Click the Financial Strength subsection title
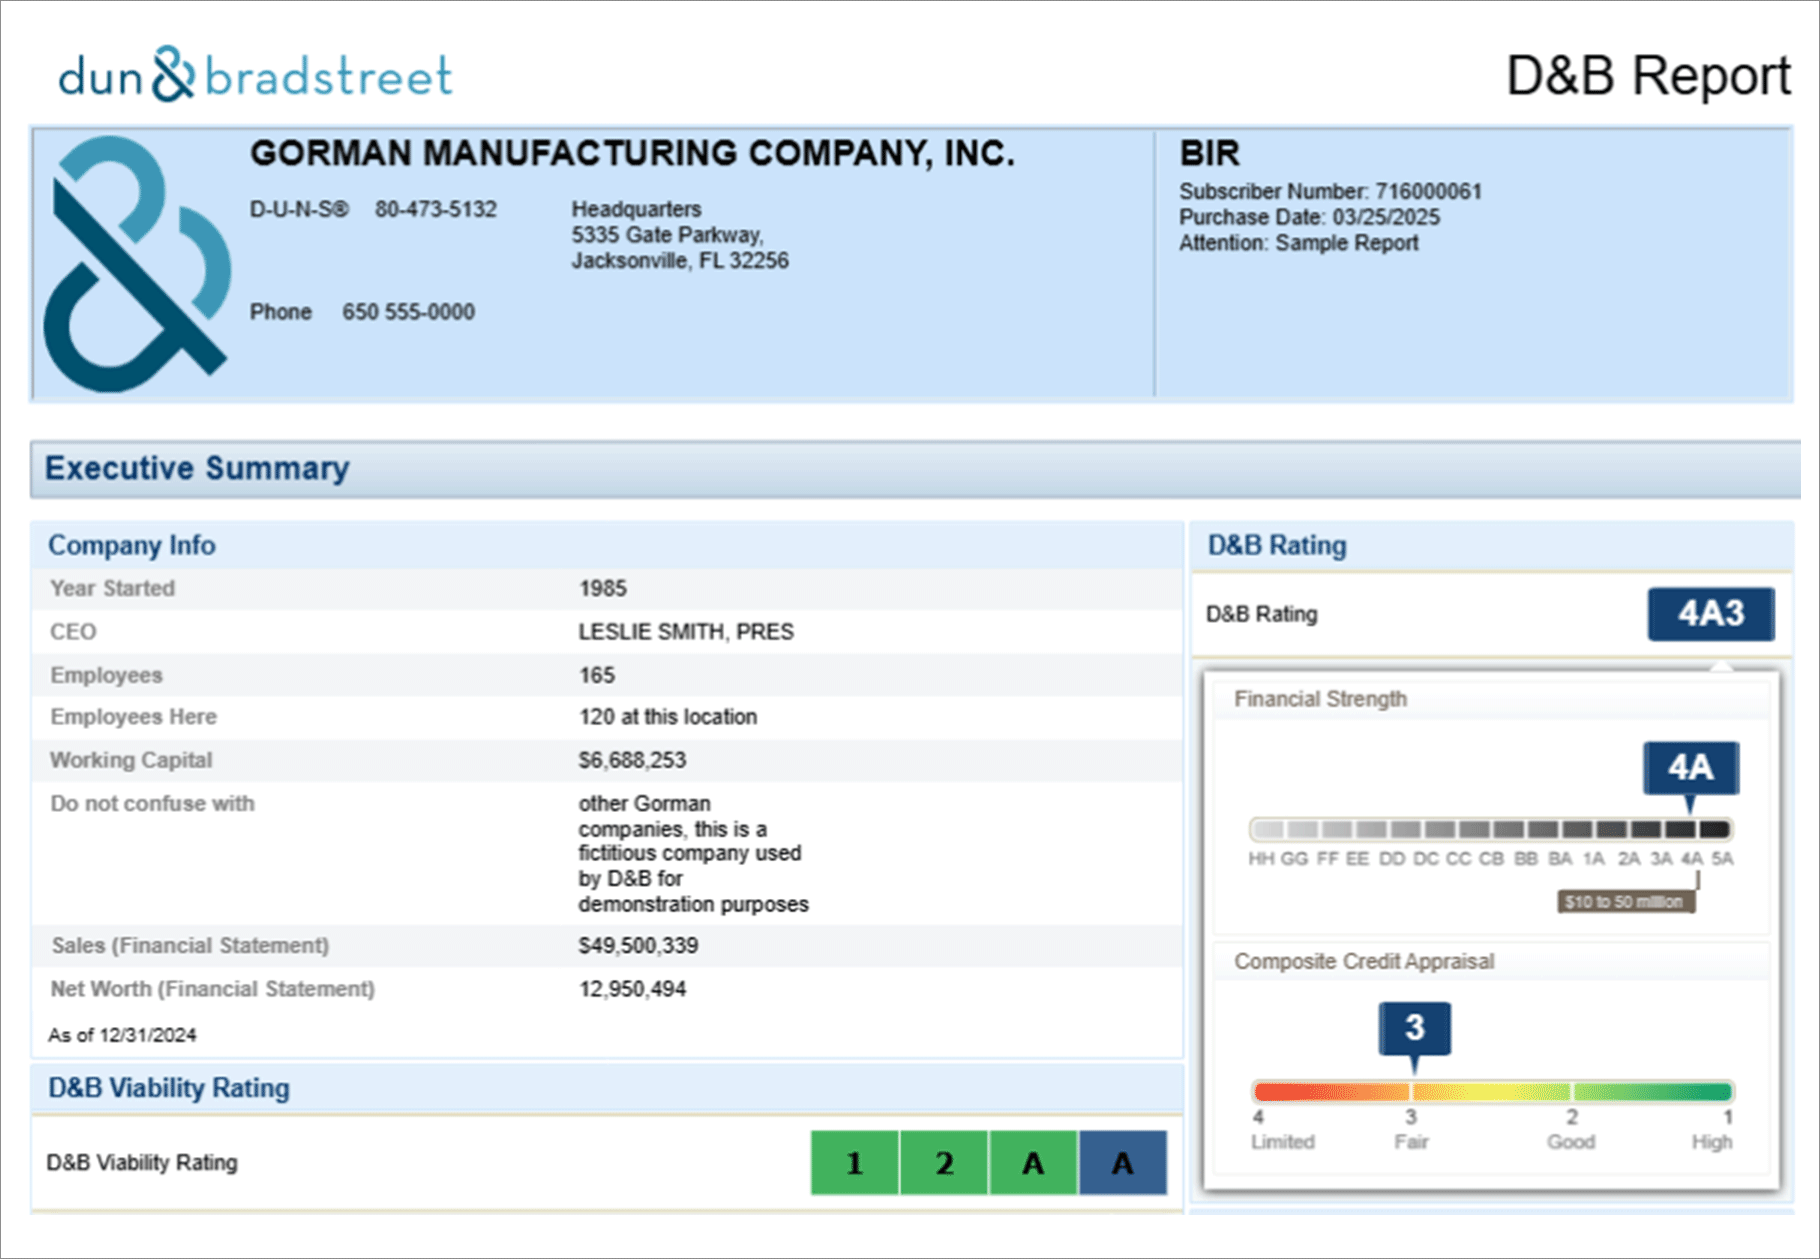1820x1259 pixels. [x=1320, y=699]
